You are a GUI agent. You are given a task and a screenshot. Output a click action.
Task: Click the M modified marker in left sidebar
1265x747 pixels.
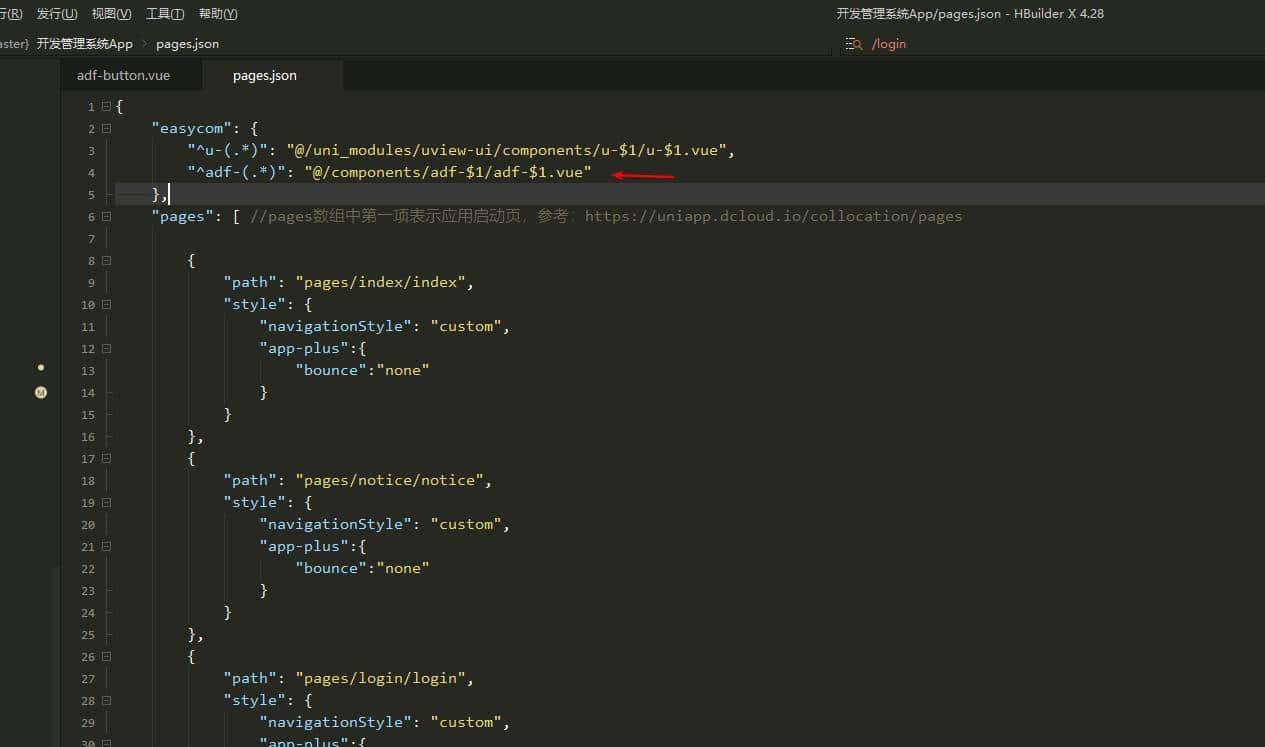coord(41,393)
